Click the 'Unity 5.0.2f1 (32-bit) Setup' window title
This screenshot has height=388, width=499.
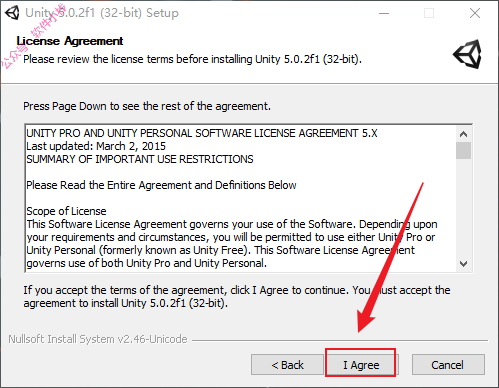(x=102, y=13)
